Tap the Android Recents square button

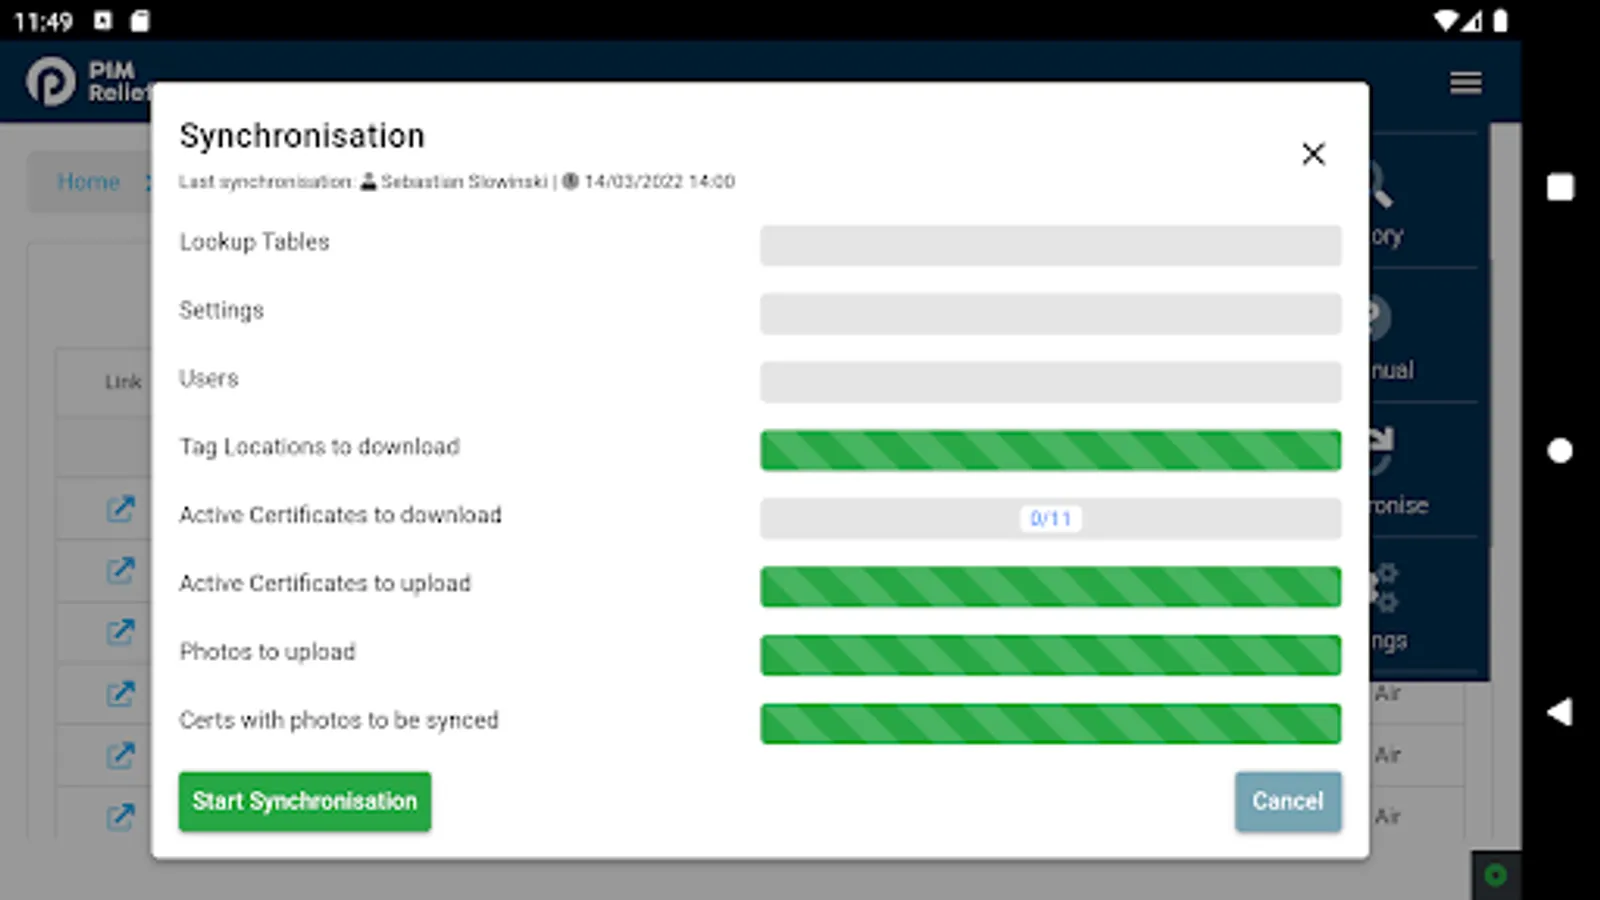click(1560, 187)
